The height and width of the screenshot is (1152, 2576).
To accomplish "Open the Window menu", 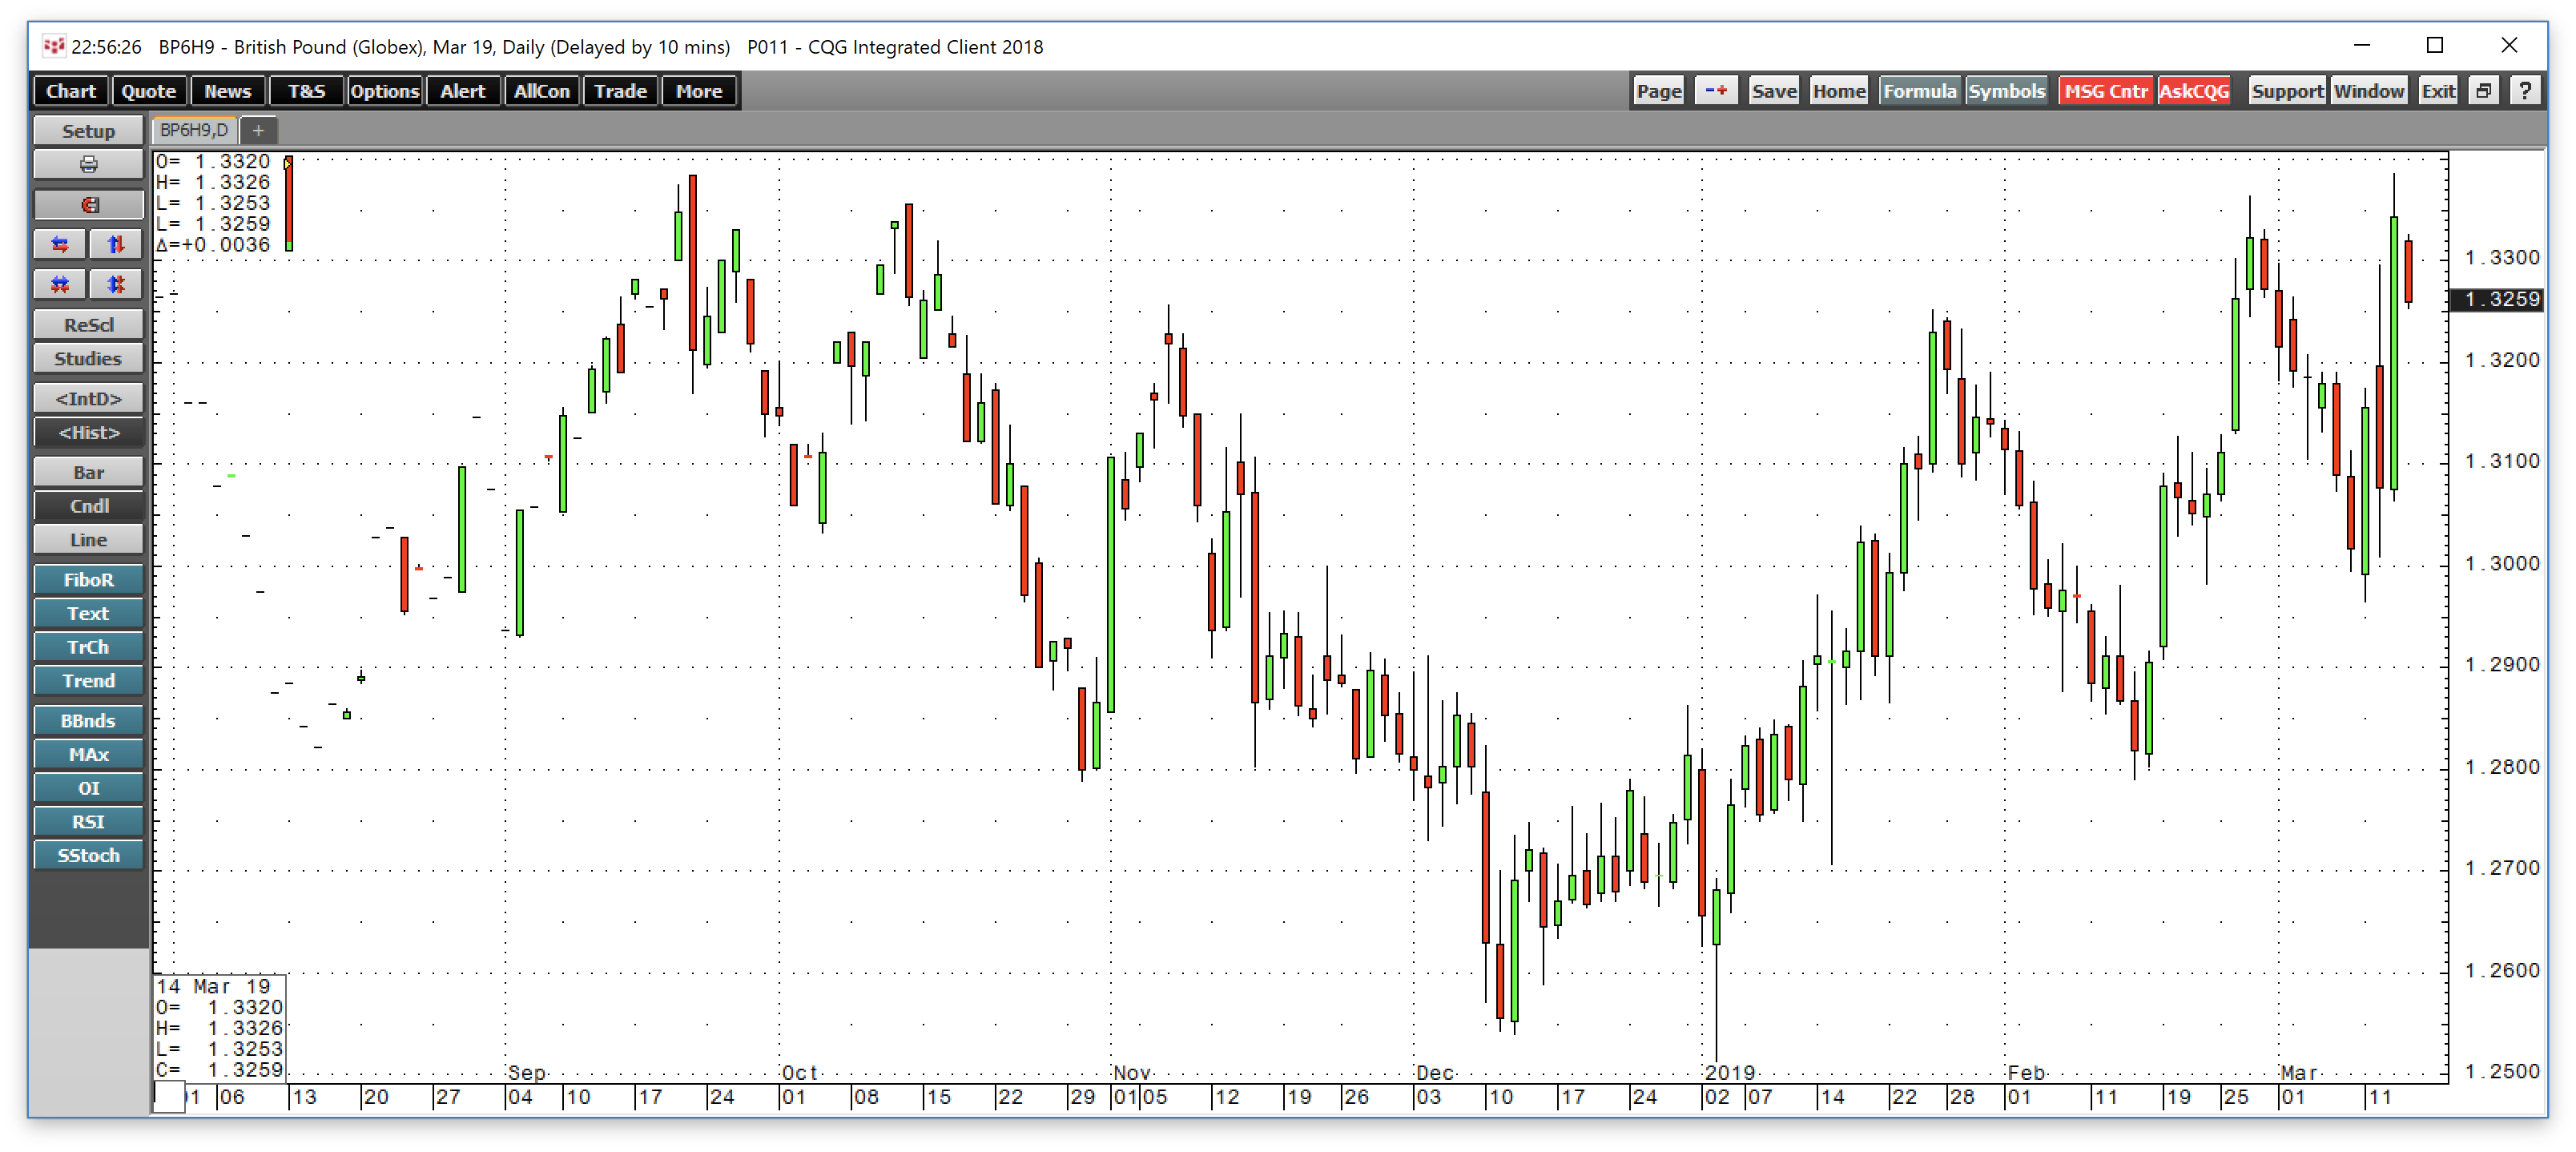I will tap(2368, 91).
